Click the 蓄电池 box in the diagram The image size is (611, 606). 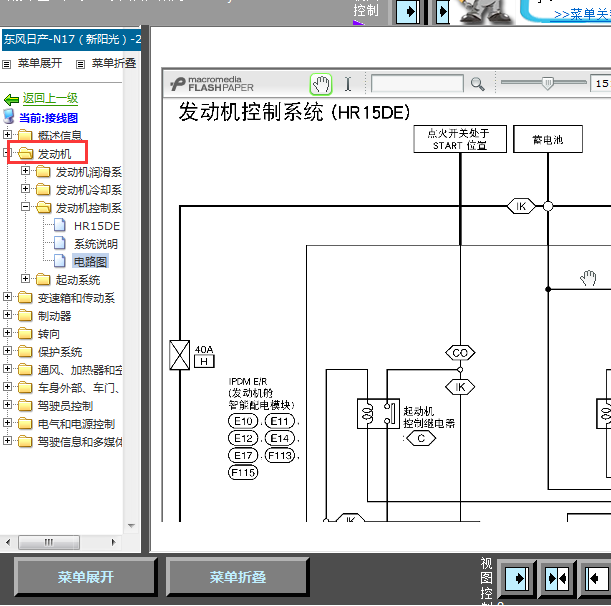coord(548,139)
